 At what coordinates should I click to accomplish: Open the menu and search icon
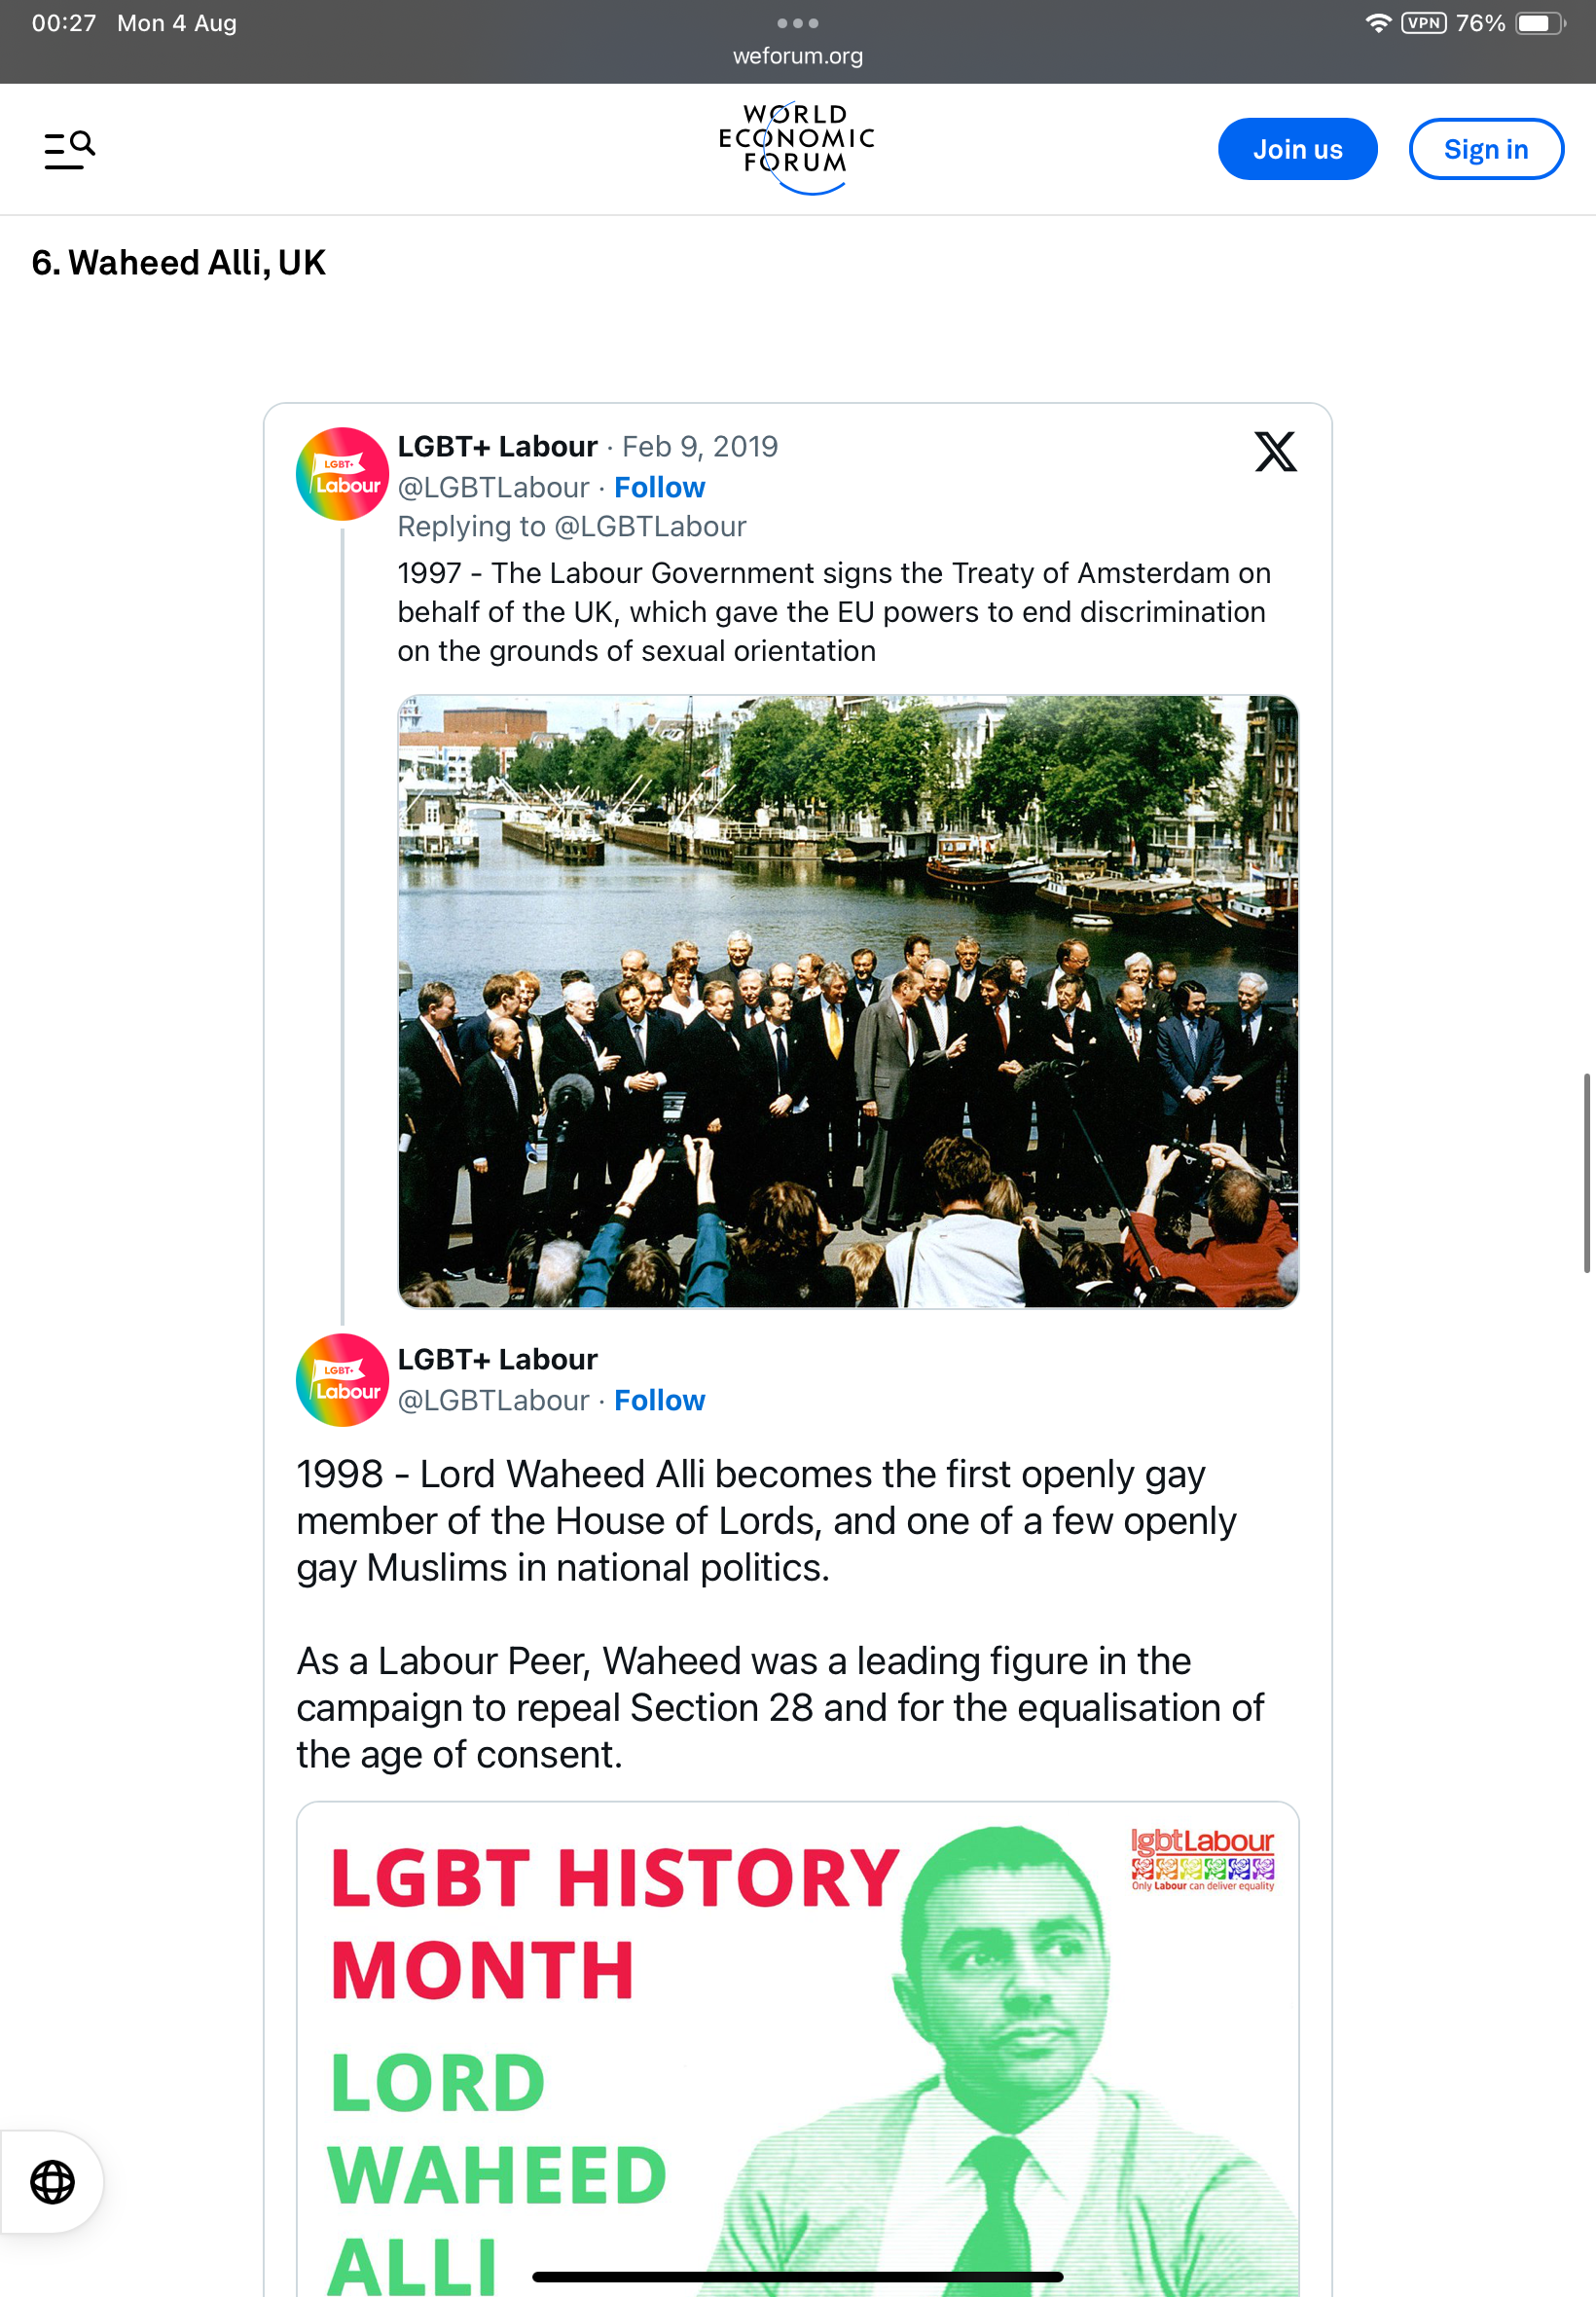click(70, 150)
